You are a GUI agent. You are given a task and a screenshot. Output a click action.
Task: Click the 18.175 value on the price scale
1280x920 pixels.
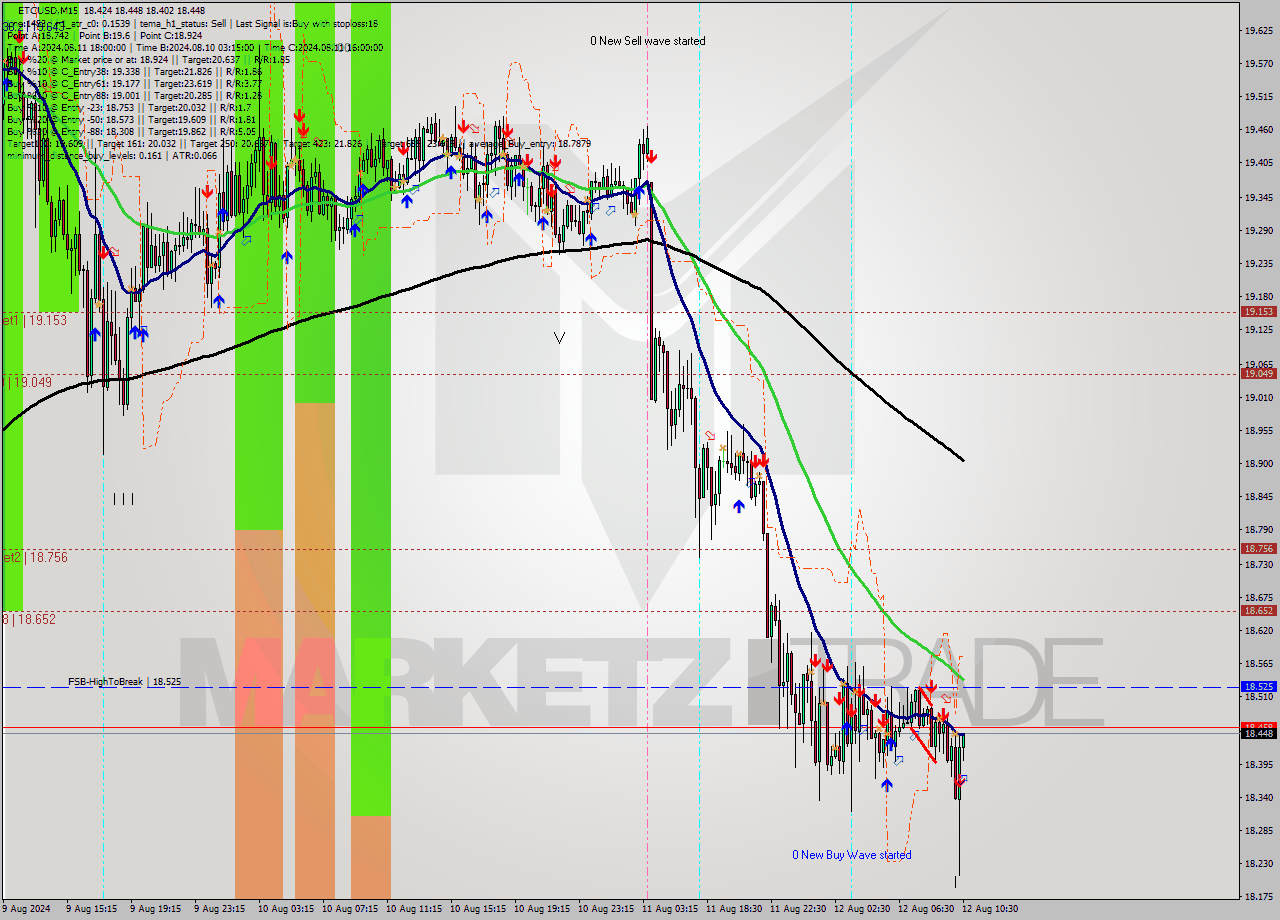(x=1258, y=897)
